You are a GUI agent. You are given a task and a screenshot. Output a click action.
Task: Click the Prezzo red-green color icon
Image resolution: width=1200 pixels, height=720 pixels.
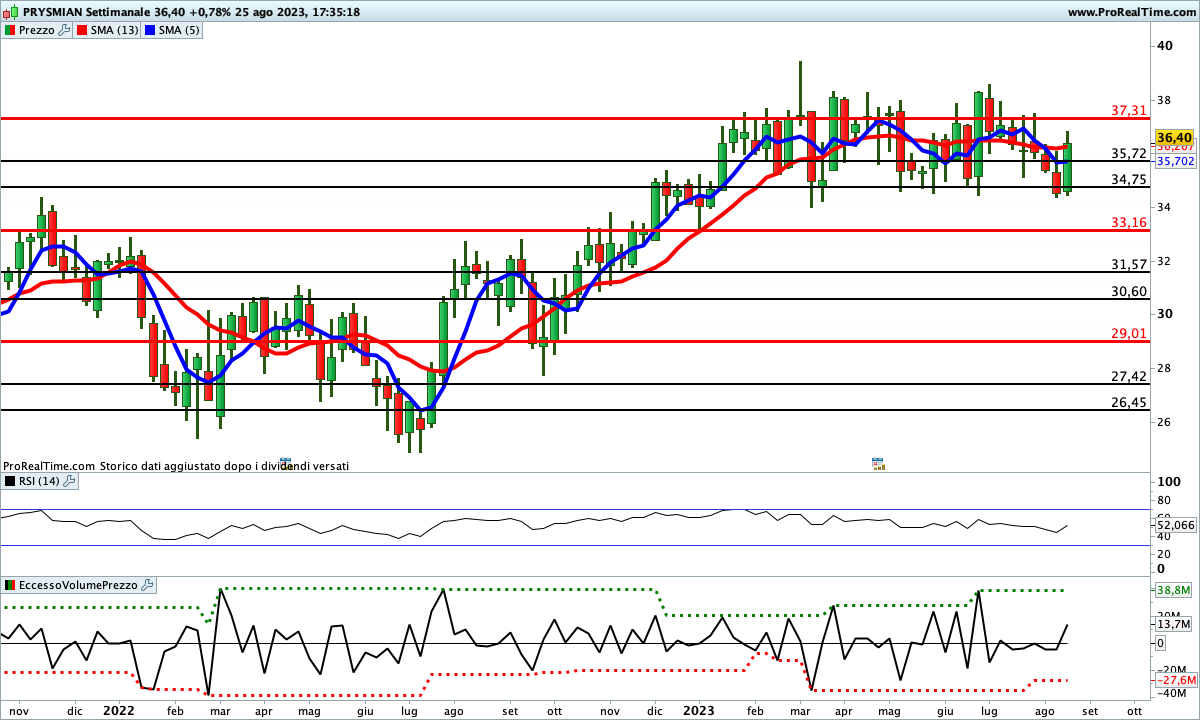10,30
